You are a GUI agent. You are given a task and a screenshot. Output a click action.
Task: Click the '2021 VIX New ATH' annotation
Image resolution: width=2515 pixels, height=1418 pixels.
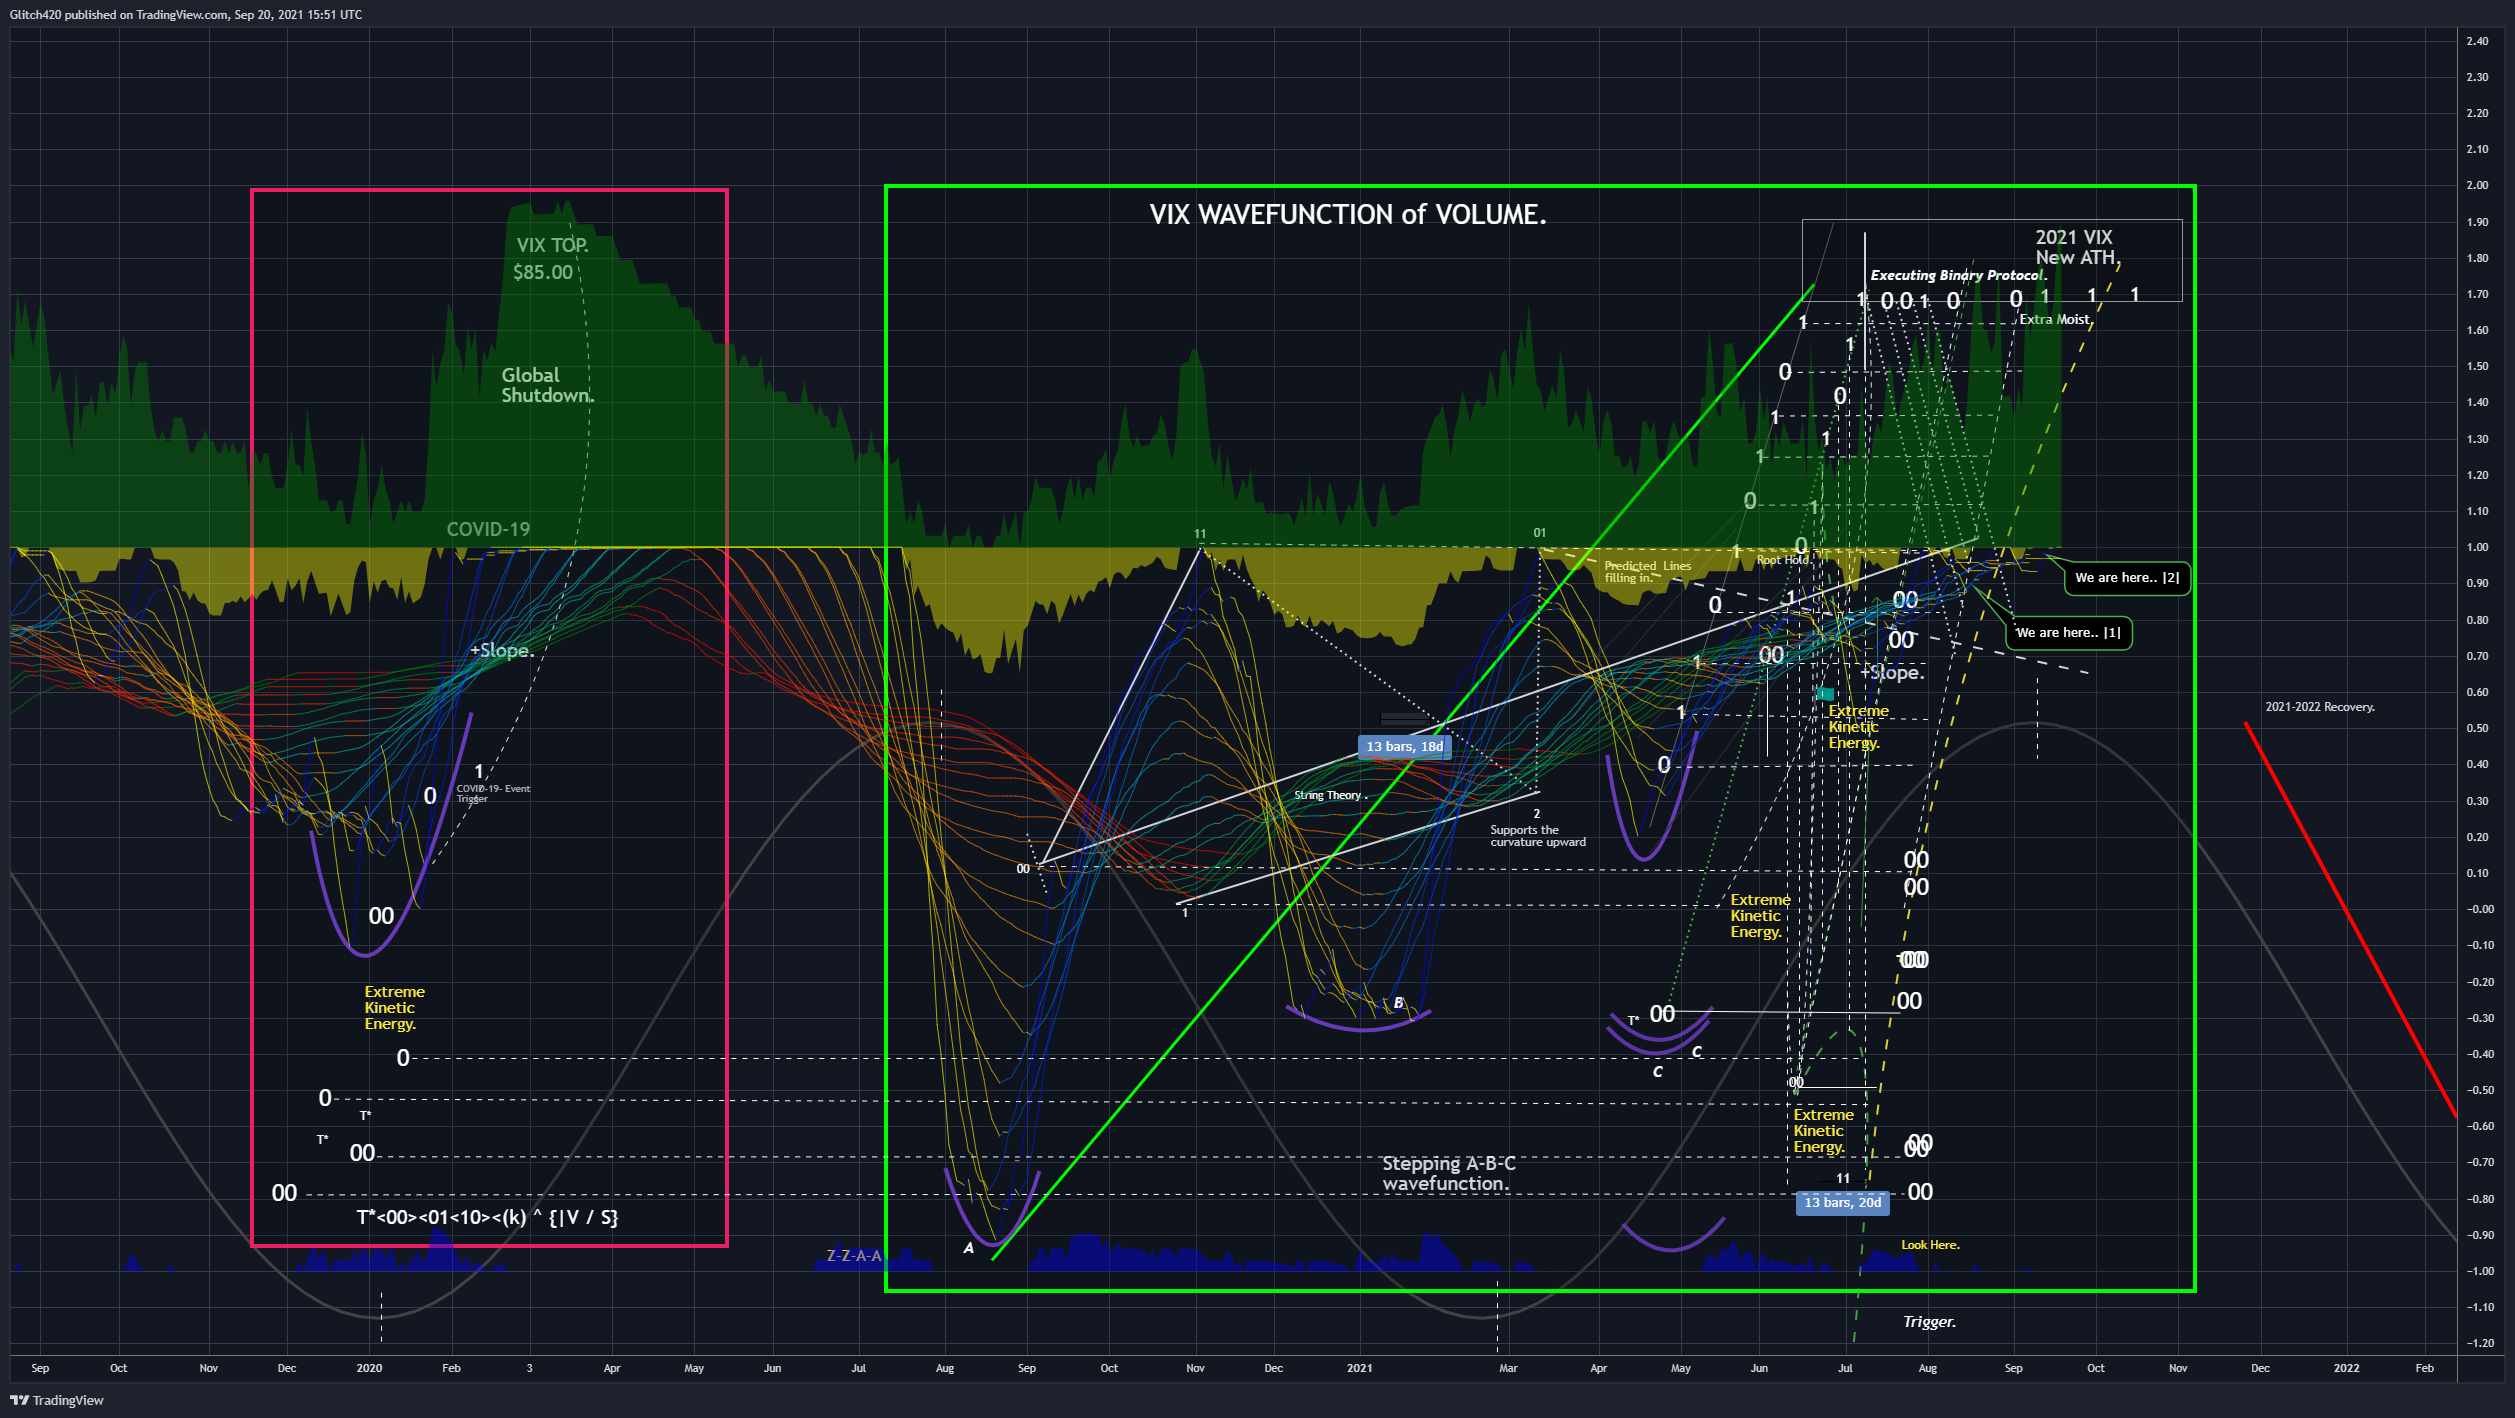click(x=2077, y=247)
